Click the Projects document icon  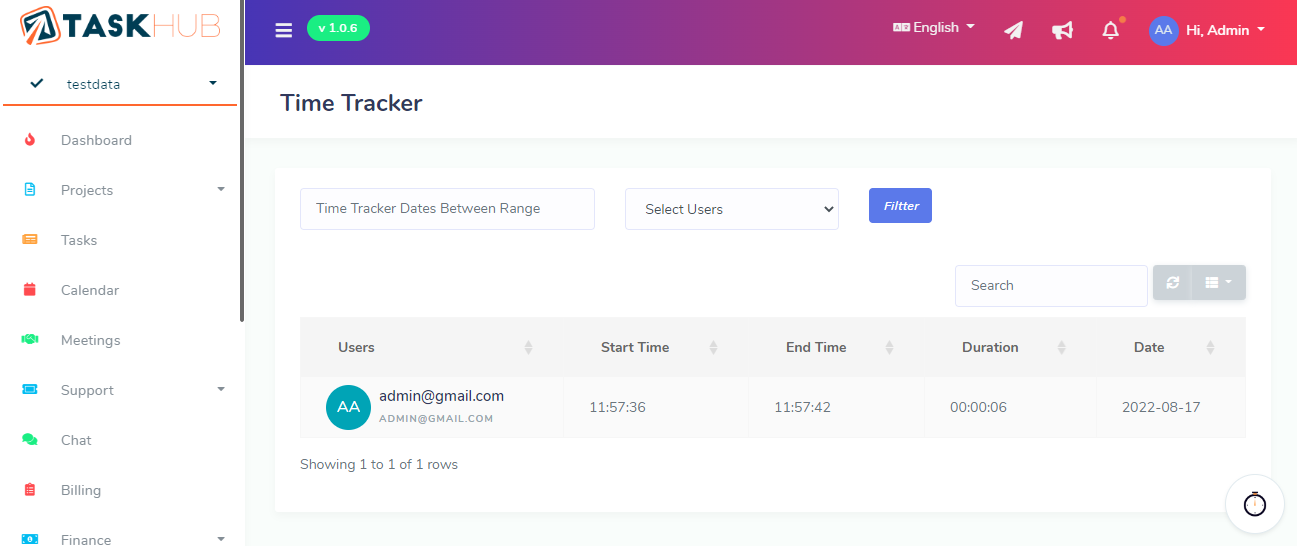pos(30,189)
